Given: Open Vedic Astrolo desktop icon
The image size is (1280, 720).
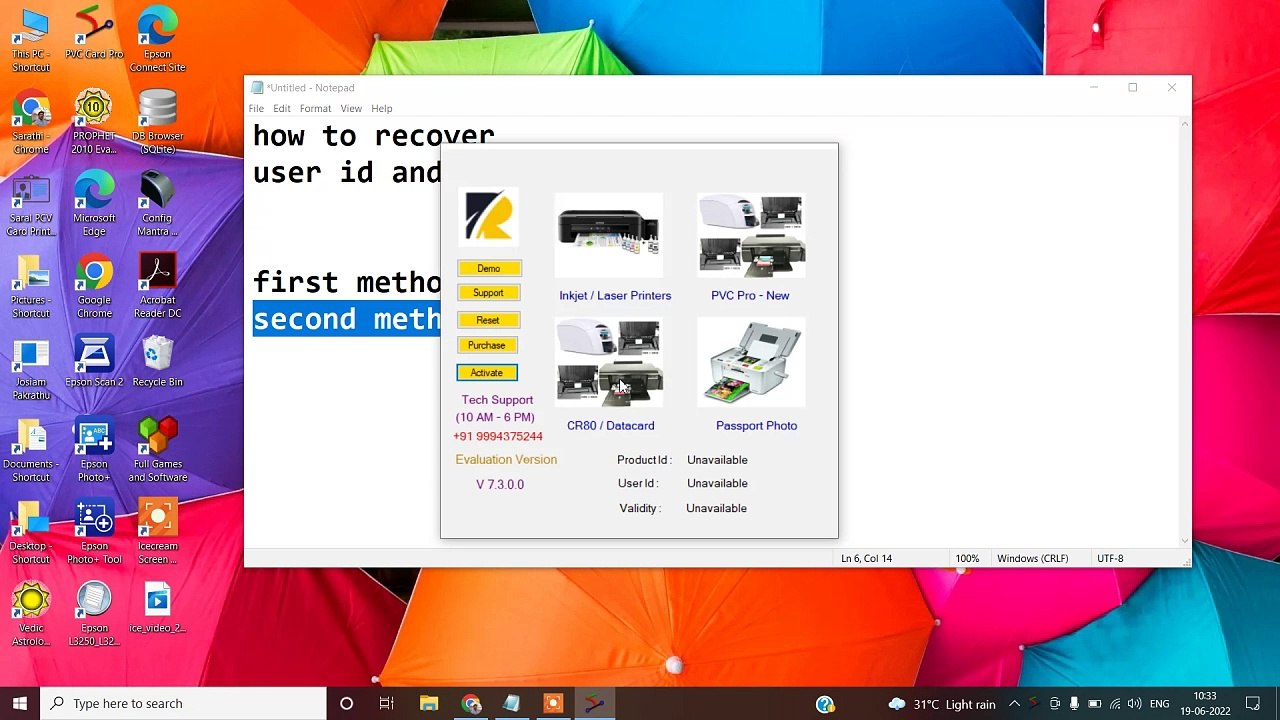Looking at the screenshot, I should click(31, 614).
